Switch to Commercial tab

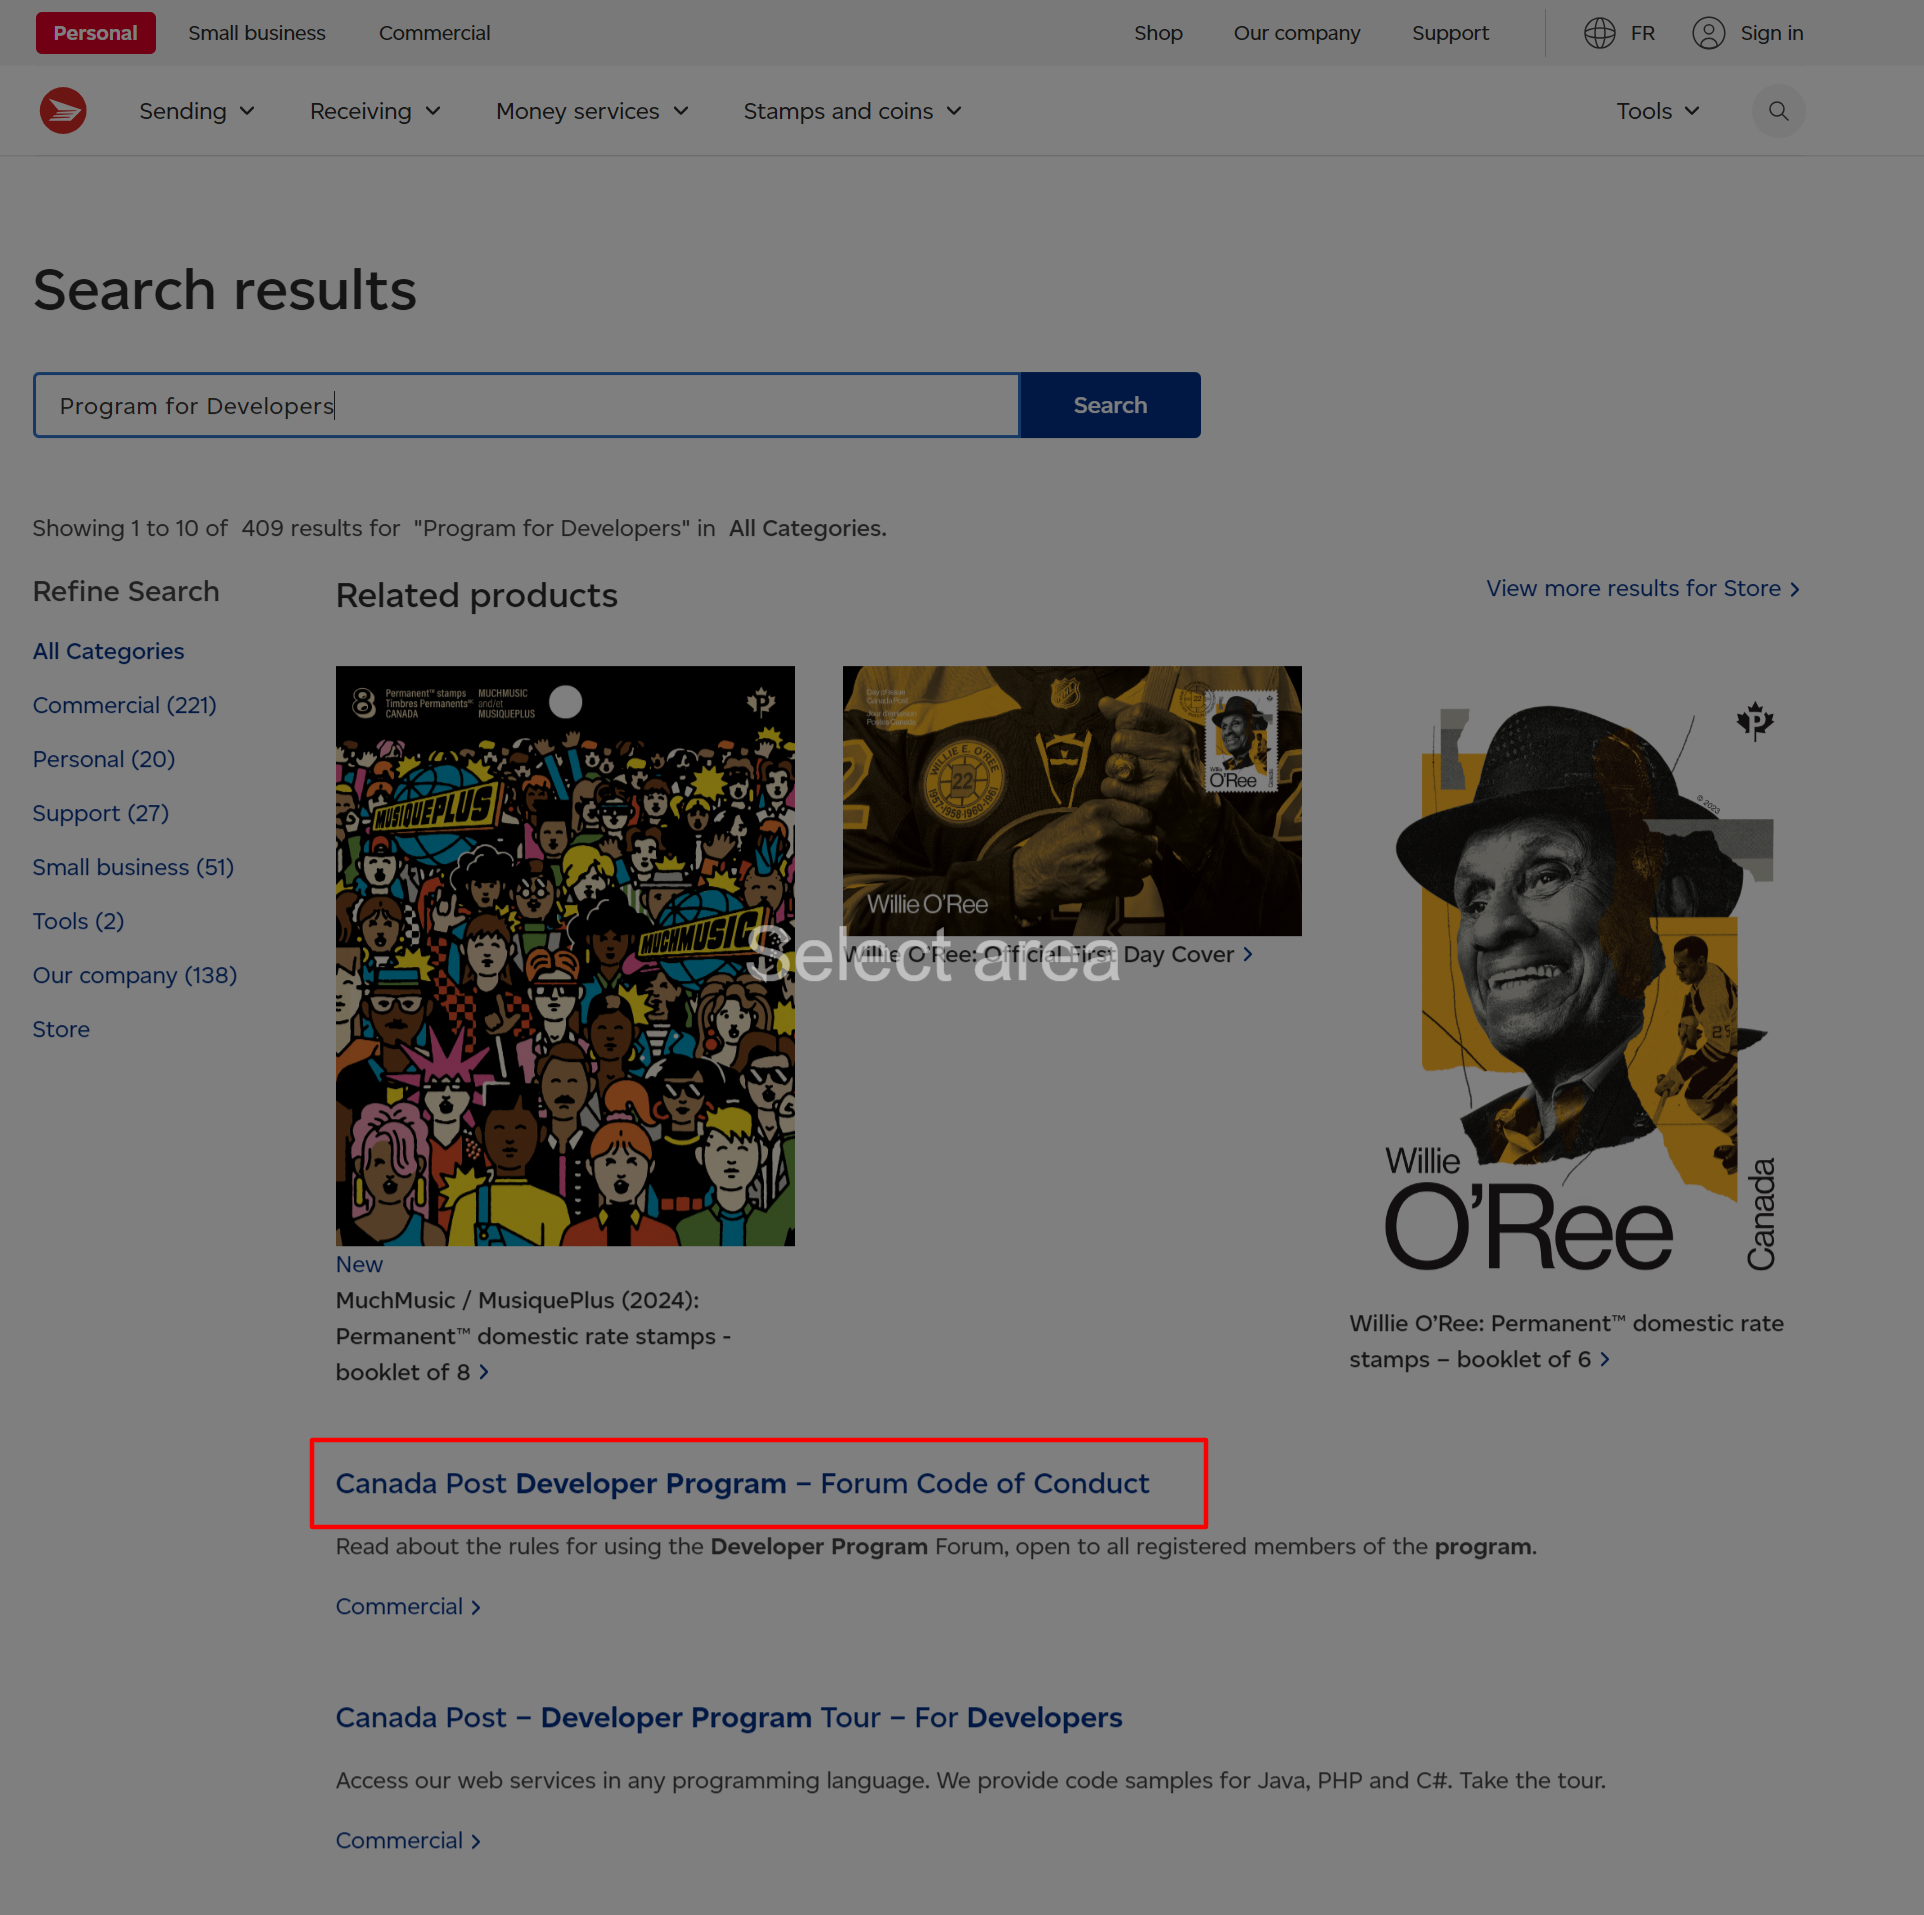434,33
